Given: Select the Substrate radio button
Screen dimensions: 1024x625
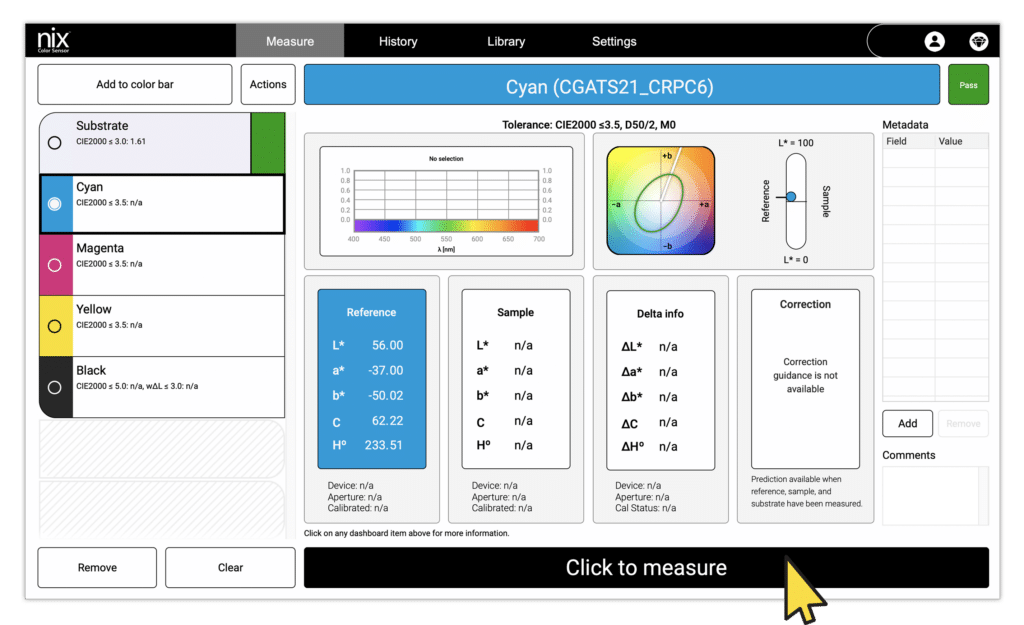Looking at the screenshot, I should tap(55, 142).
